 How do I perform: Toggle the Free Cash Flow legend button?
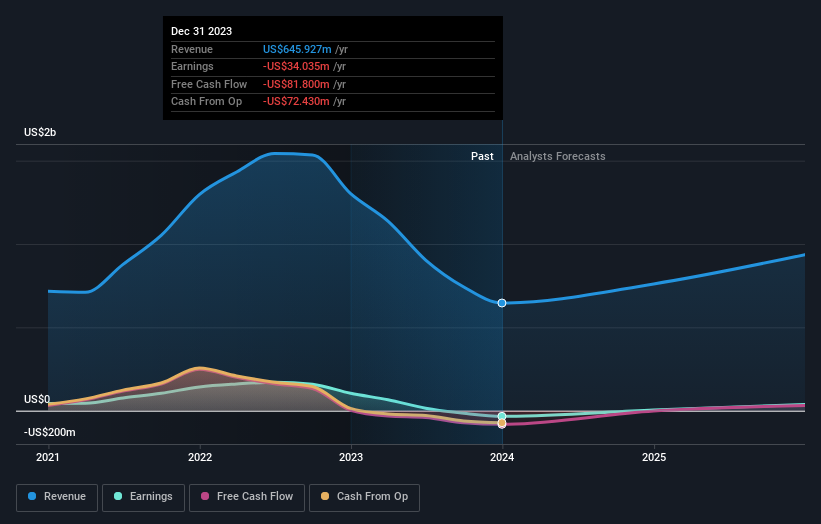pos(247,497)
